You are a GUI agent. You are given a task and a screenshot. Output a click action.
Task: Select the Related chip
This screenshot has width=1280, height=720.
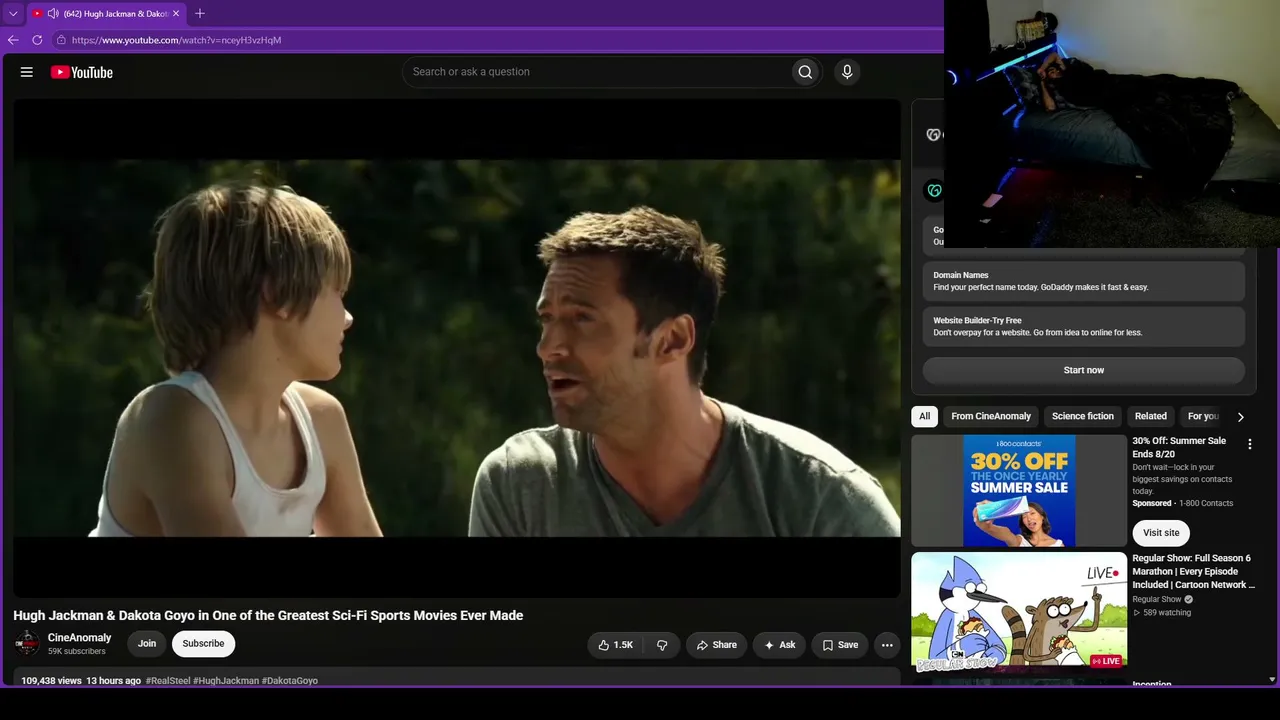pyautogui.click(x=1150, y=417)
